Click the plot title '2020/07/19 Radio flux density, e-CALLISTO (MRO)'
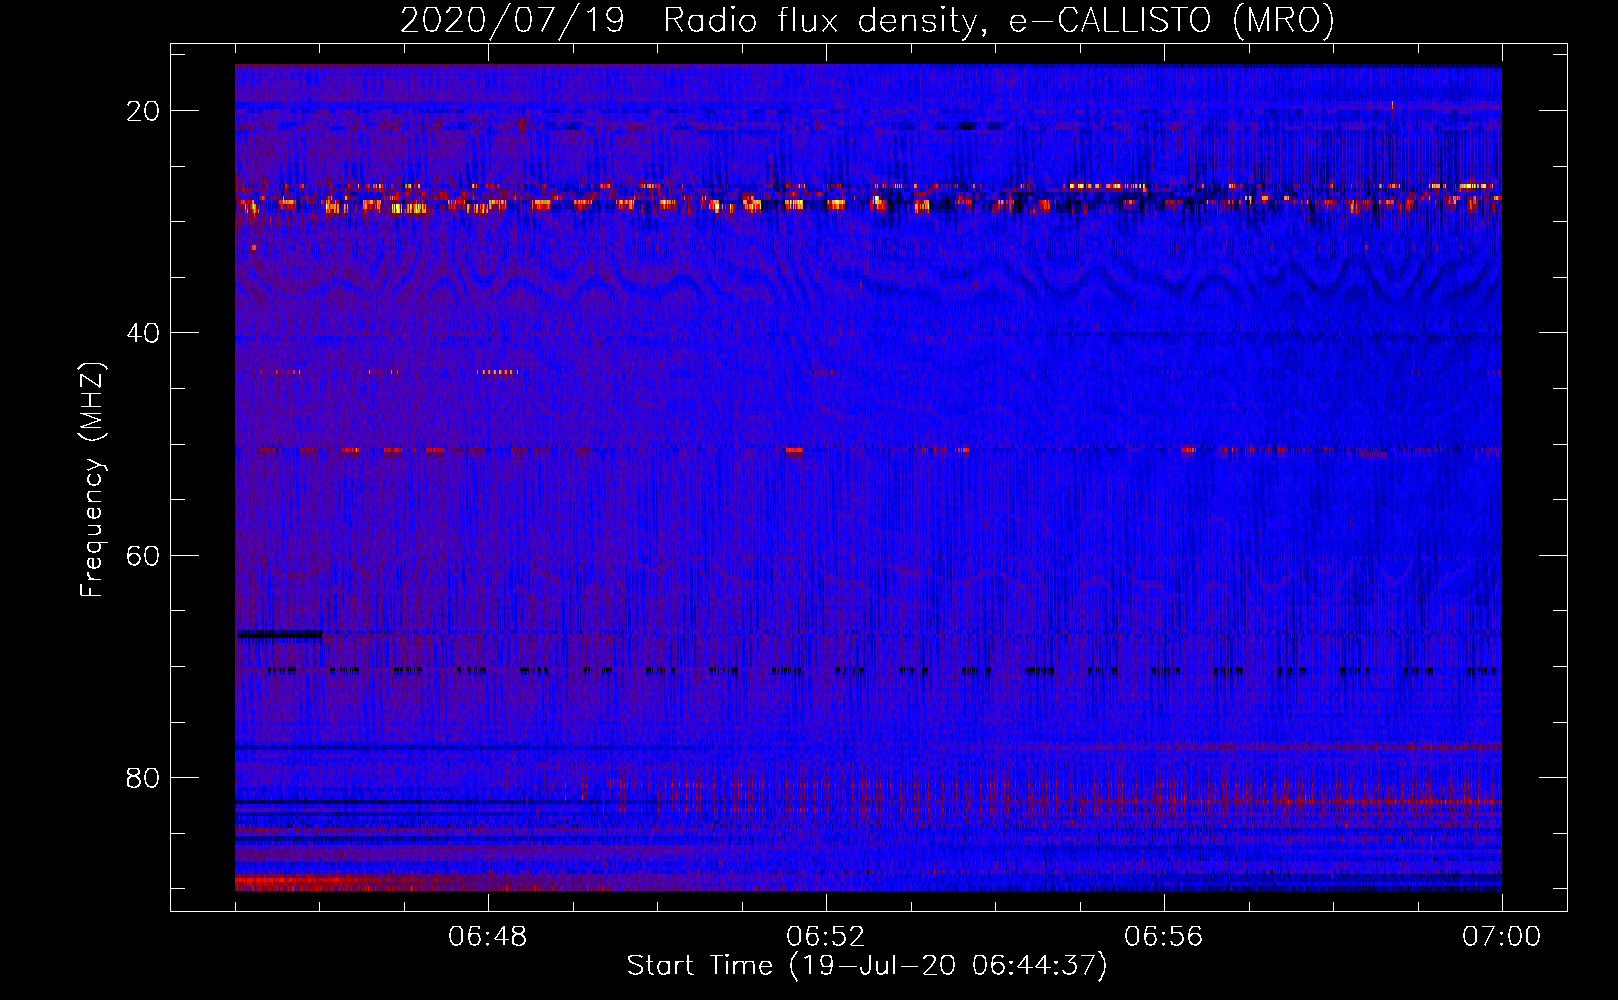Image resolution: width=1618 pixels, height=1000 pixels. [867, 20]
